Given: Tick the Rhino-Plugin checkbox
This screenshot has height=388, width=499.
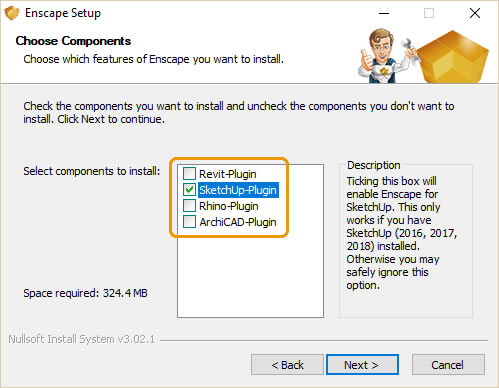Looking at the screenshot, I should [189, 206].
